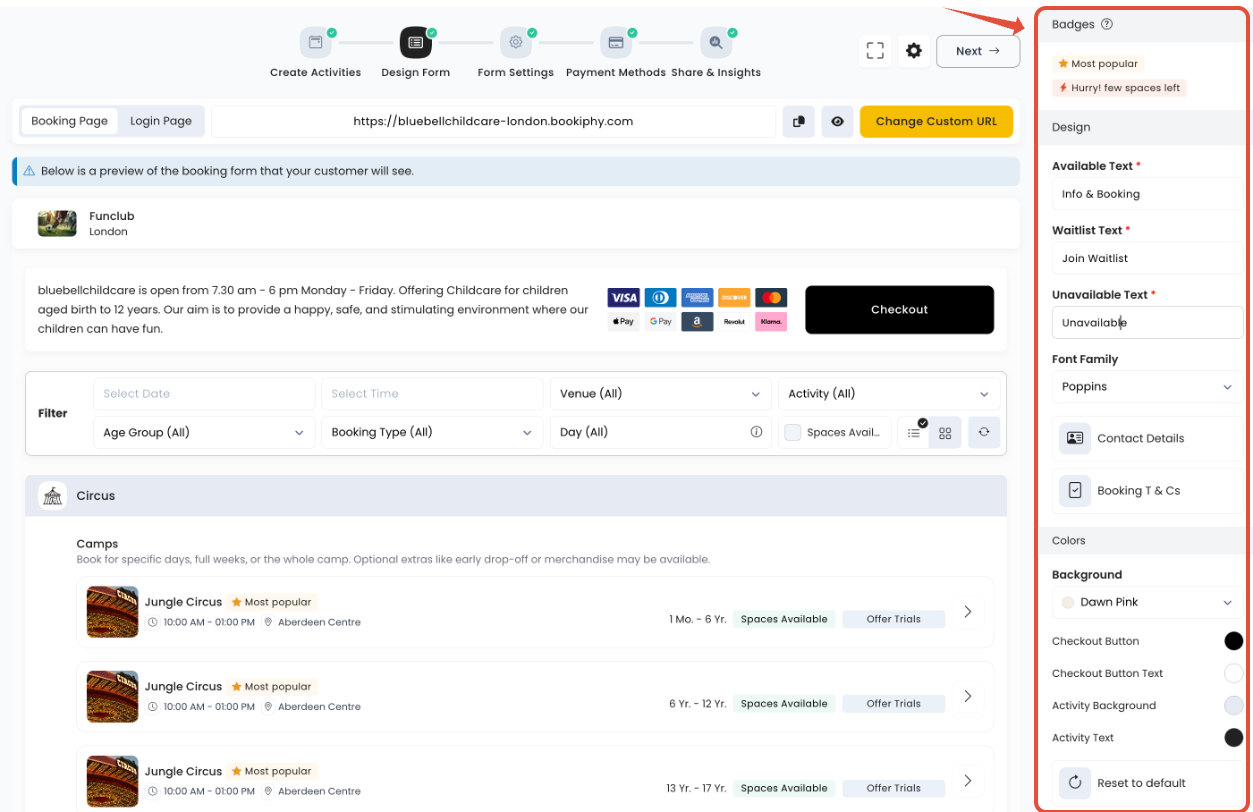Click the Booking T & Cs document icon
The width and height of the screenshot is (1253, 812).
click(x=1075, y=490)
